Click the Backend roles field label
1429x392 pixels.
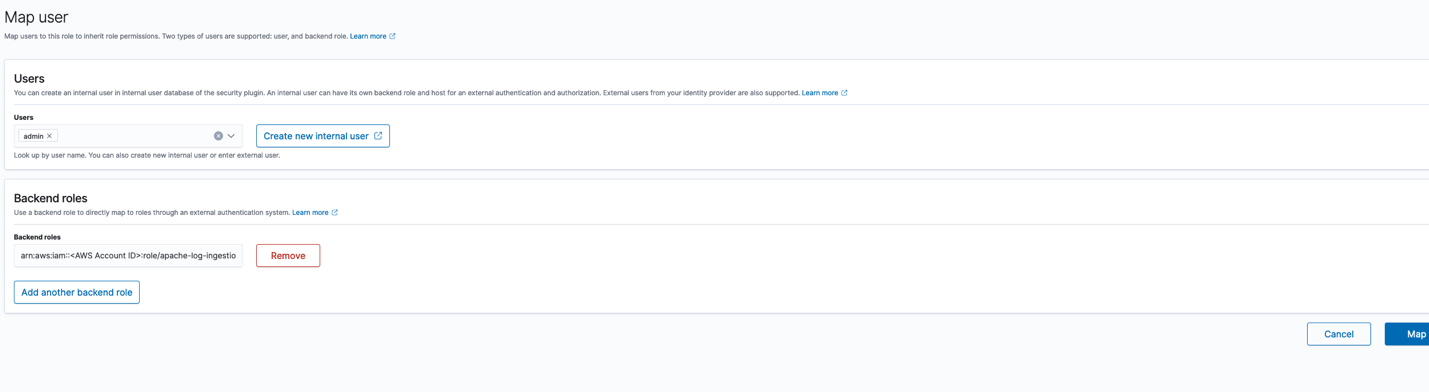coord(37,237)
